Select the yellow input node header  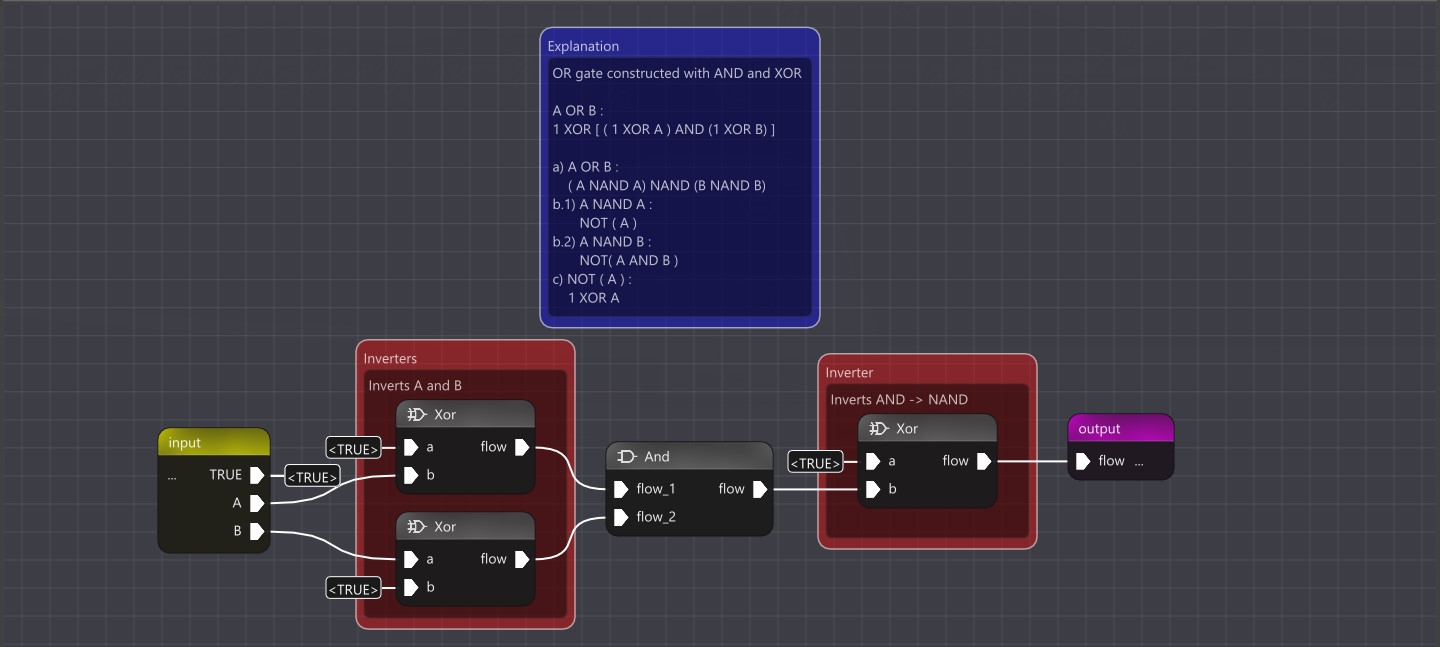click(214, 442)
